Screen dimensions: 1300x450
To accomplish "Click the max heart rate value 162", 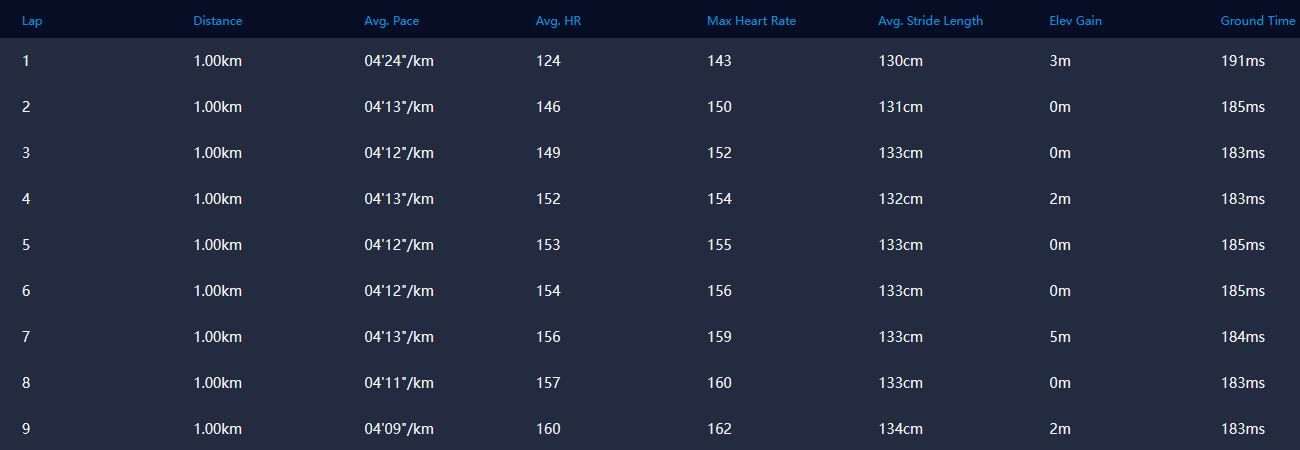I will pyautogui.click(x=719, y=429).
